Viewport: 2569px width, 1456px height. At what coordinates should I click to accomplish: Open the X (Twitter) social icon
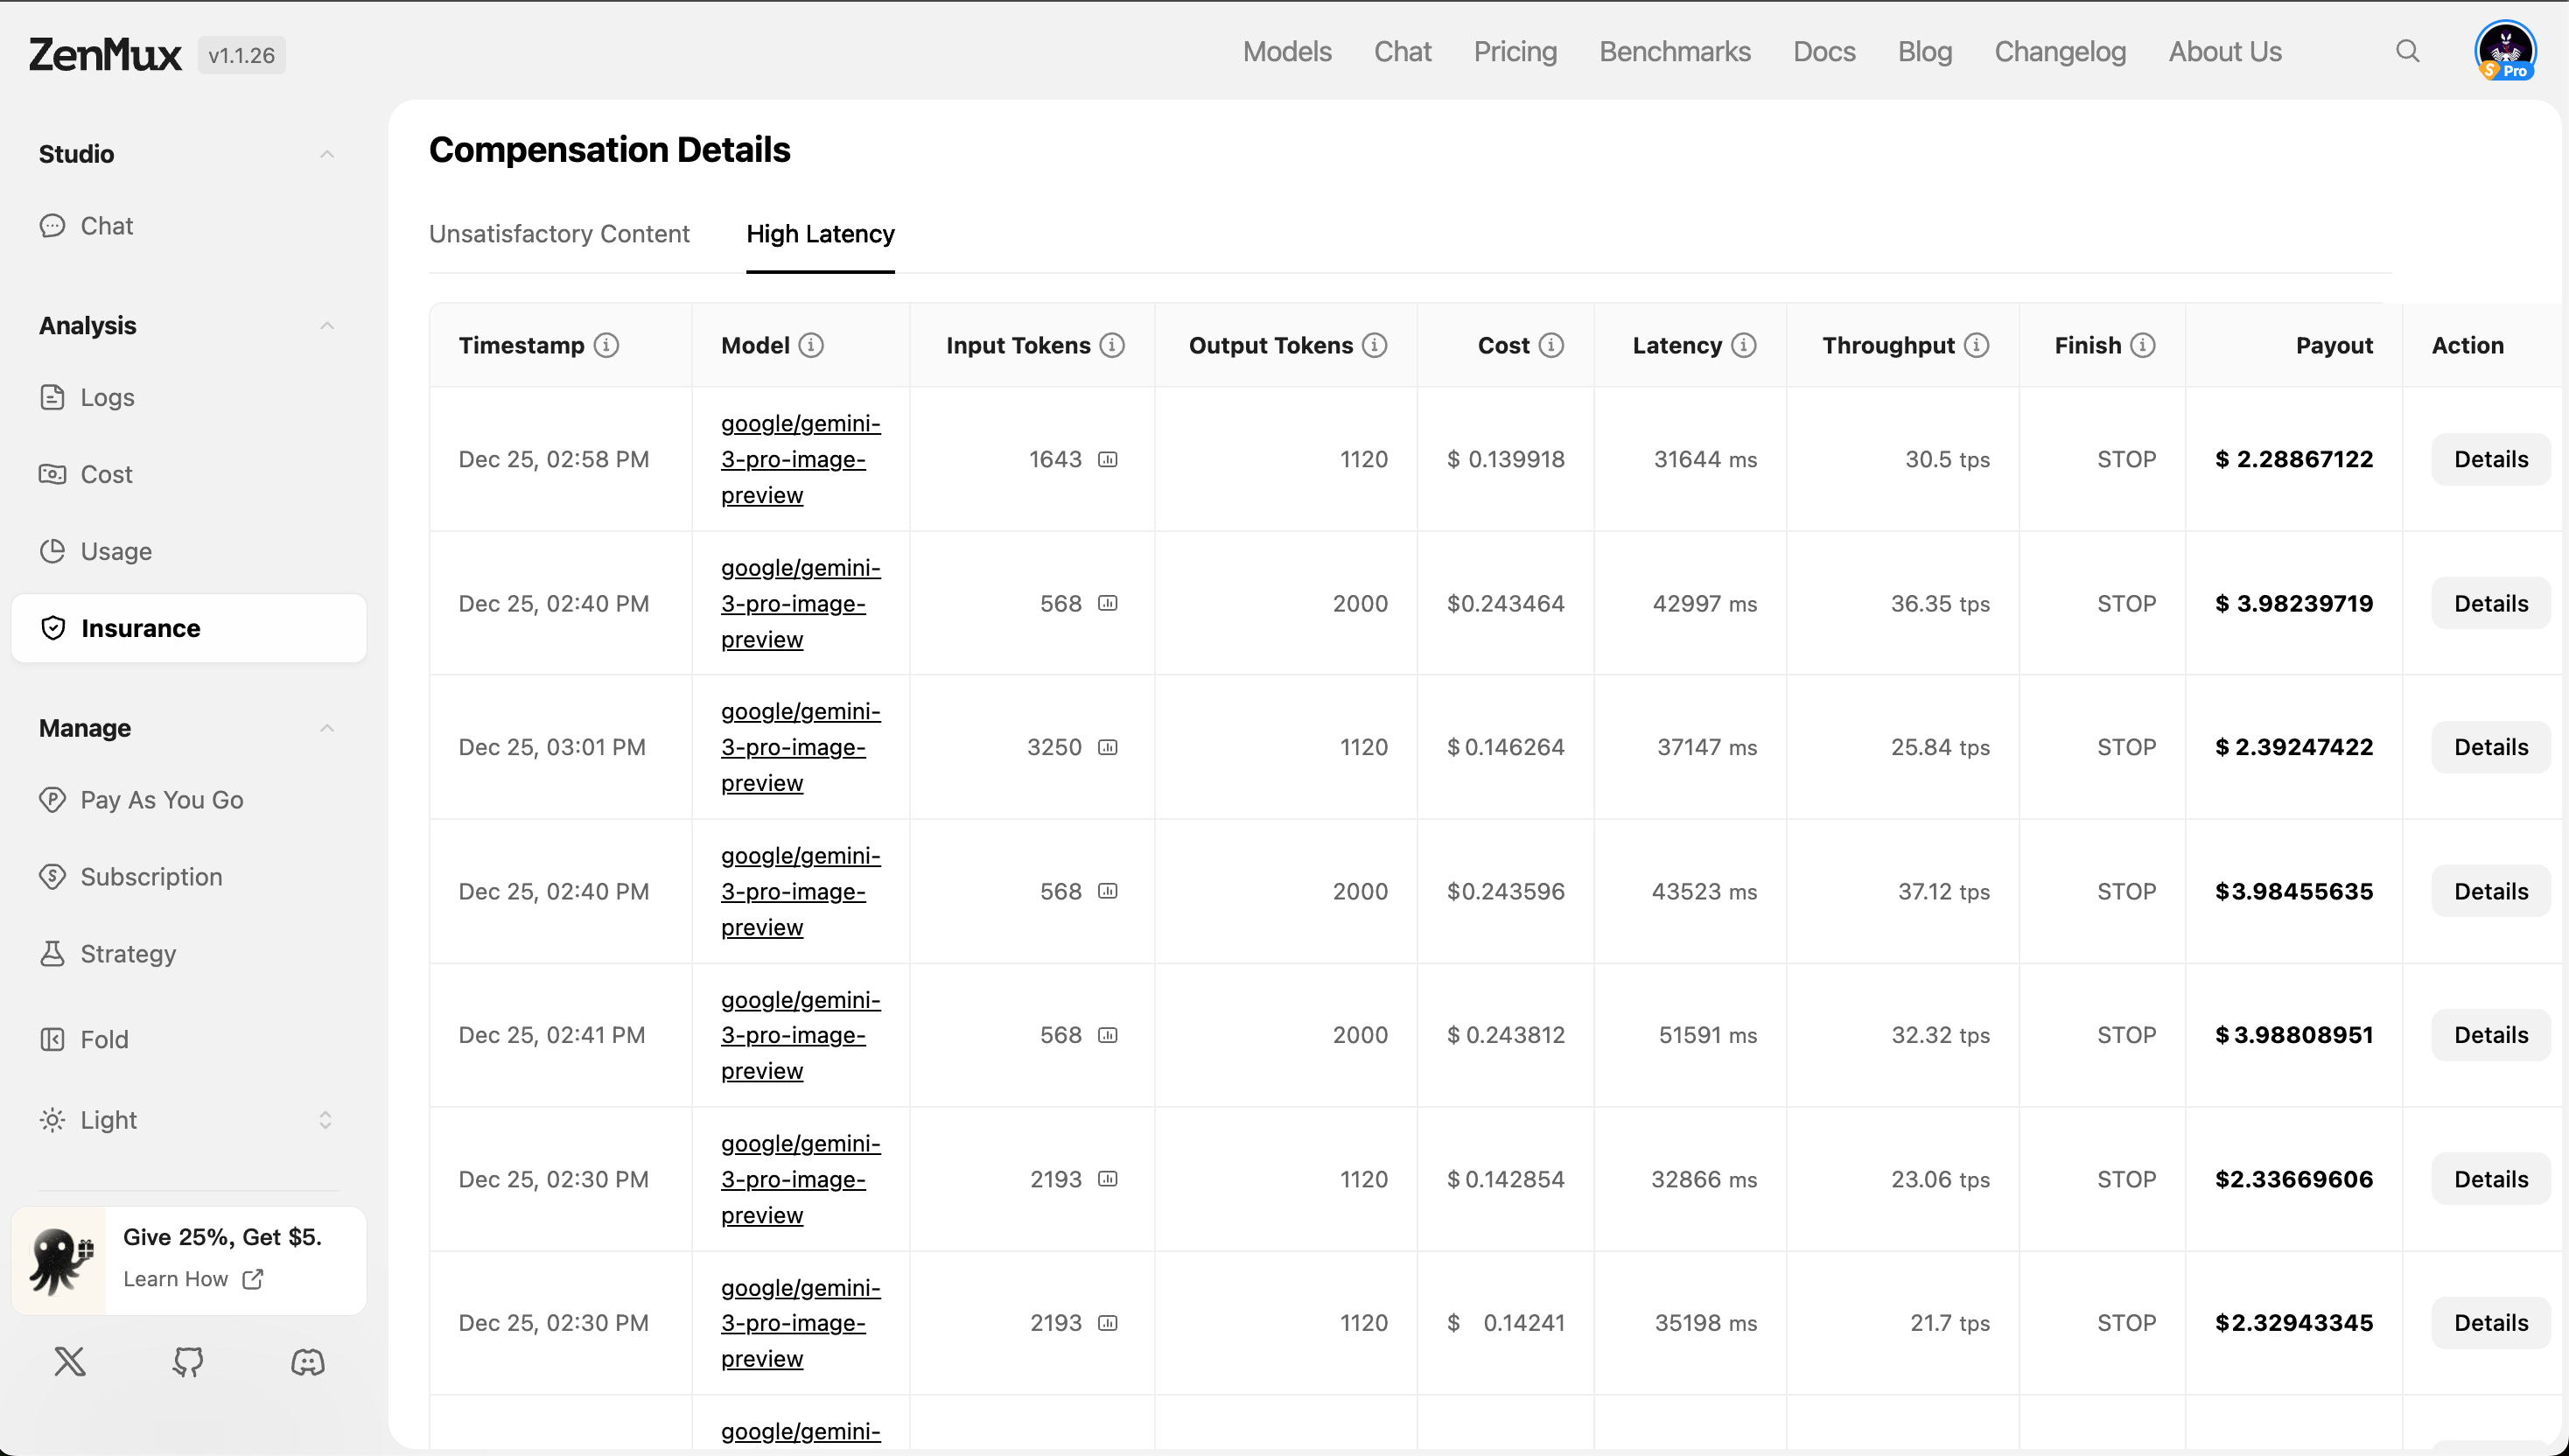tap(70, 1361)
